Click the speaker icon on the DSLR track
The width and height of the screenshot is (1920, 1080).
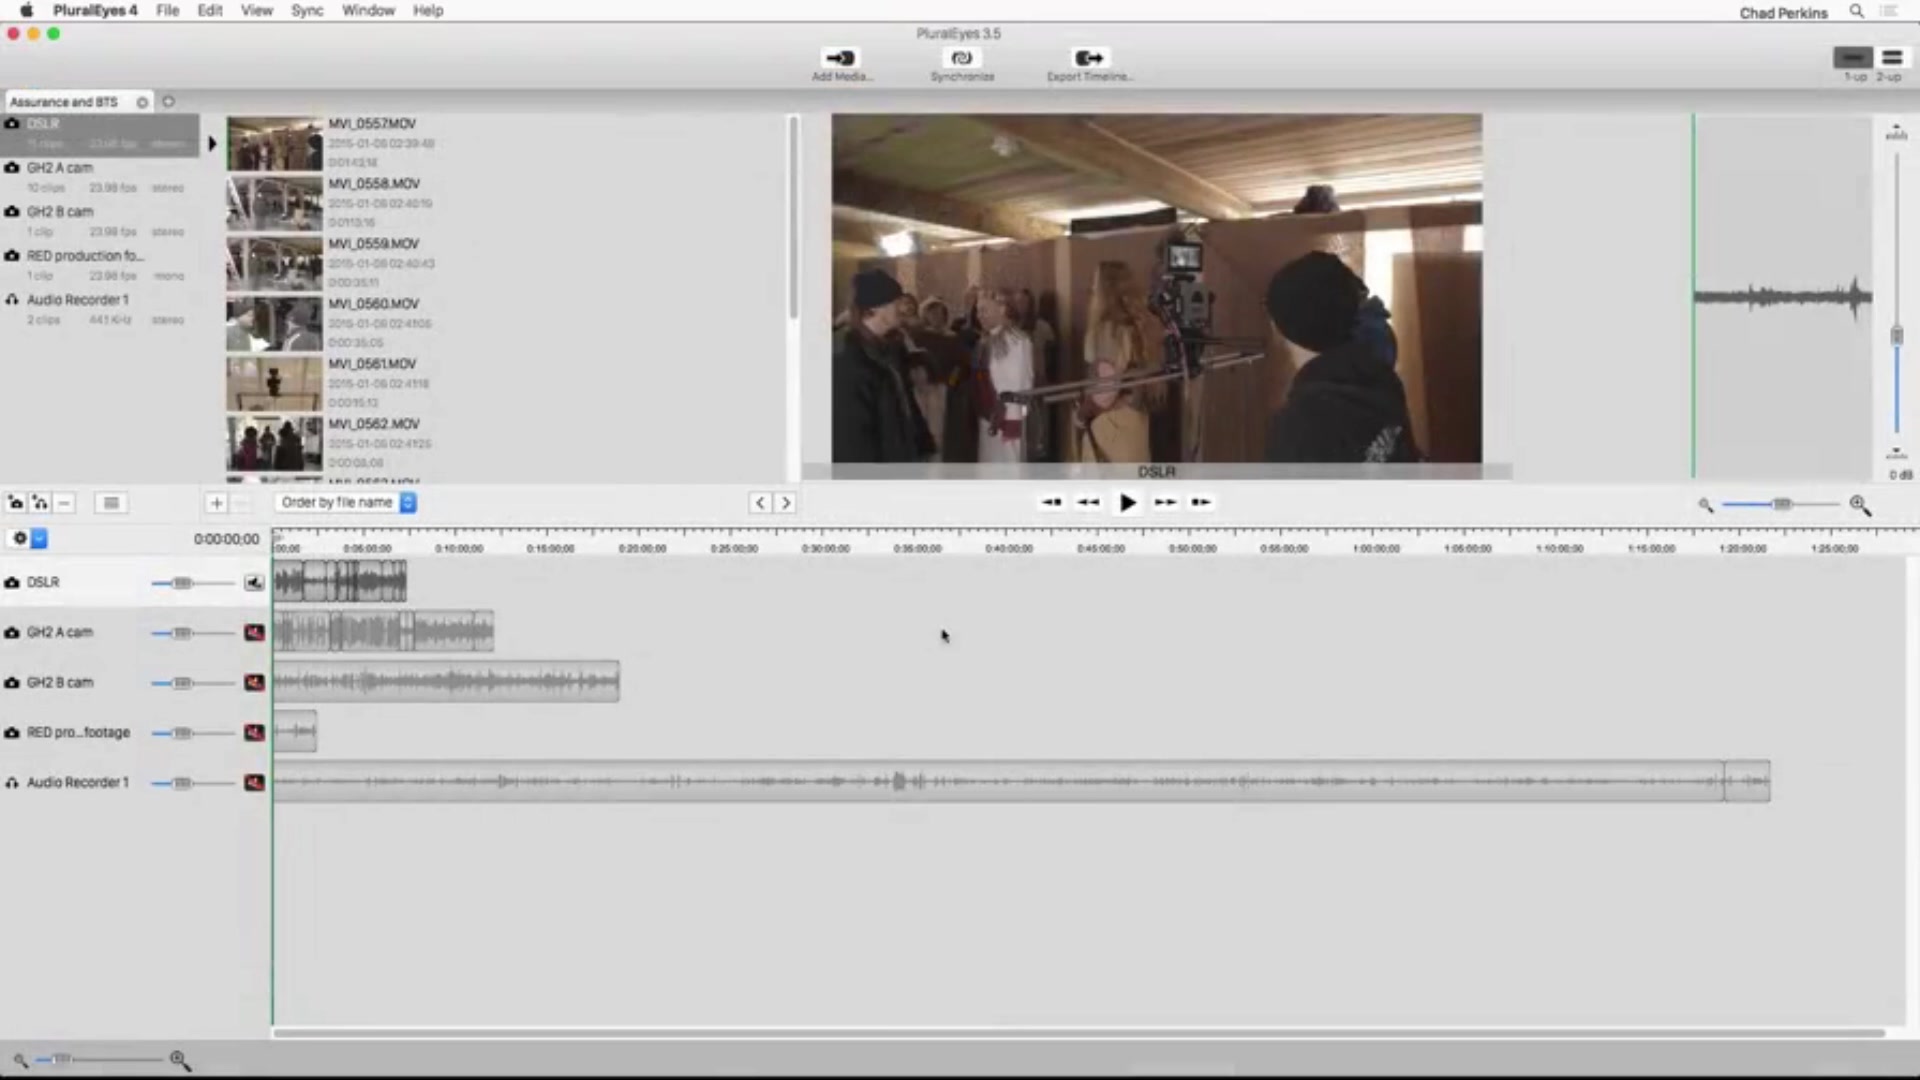253,582
